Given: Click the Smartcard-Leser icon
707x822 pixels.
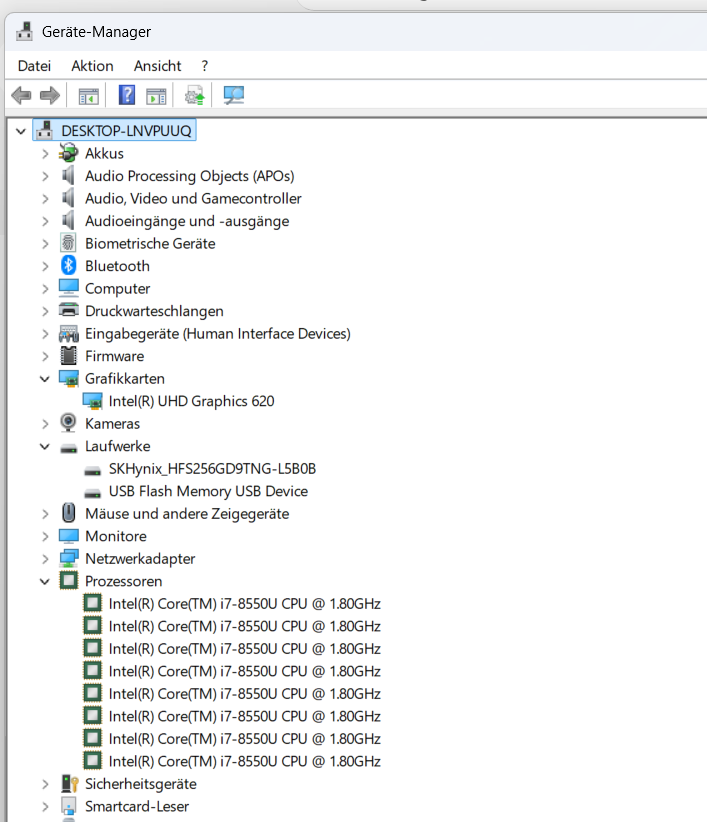Looking at the screenshot, I should tap(69, 806).
